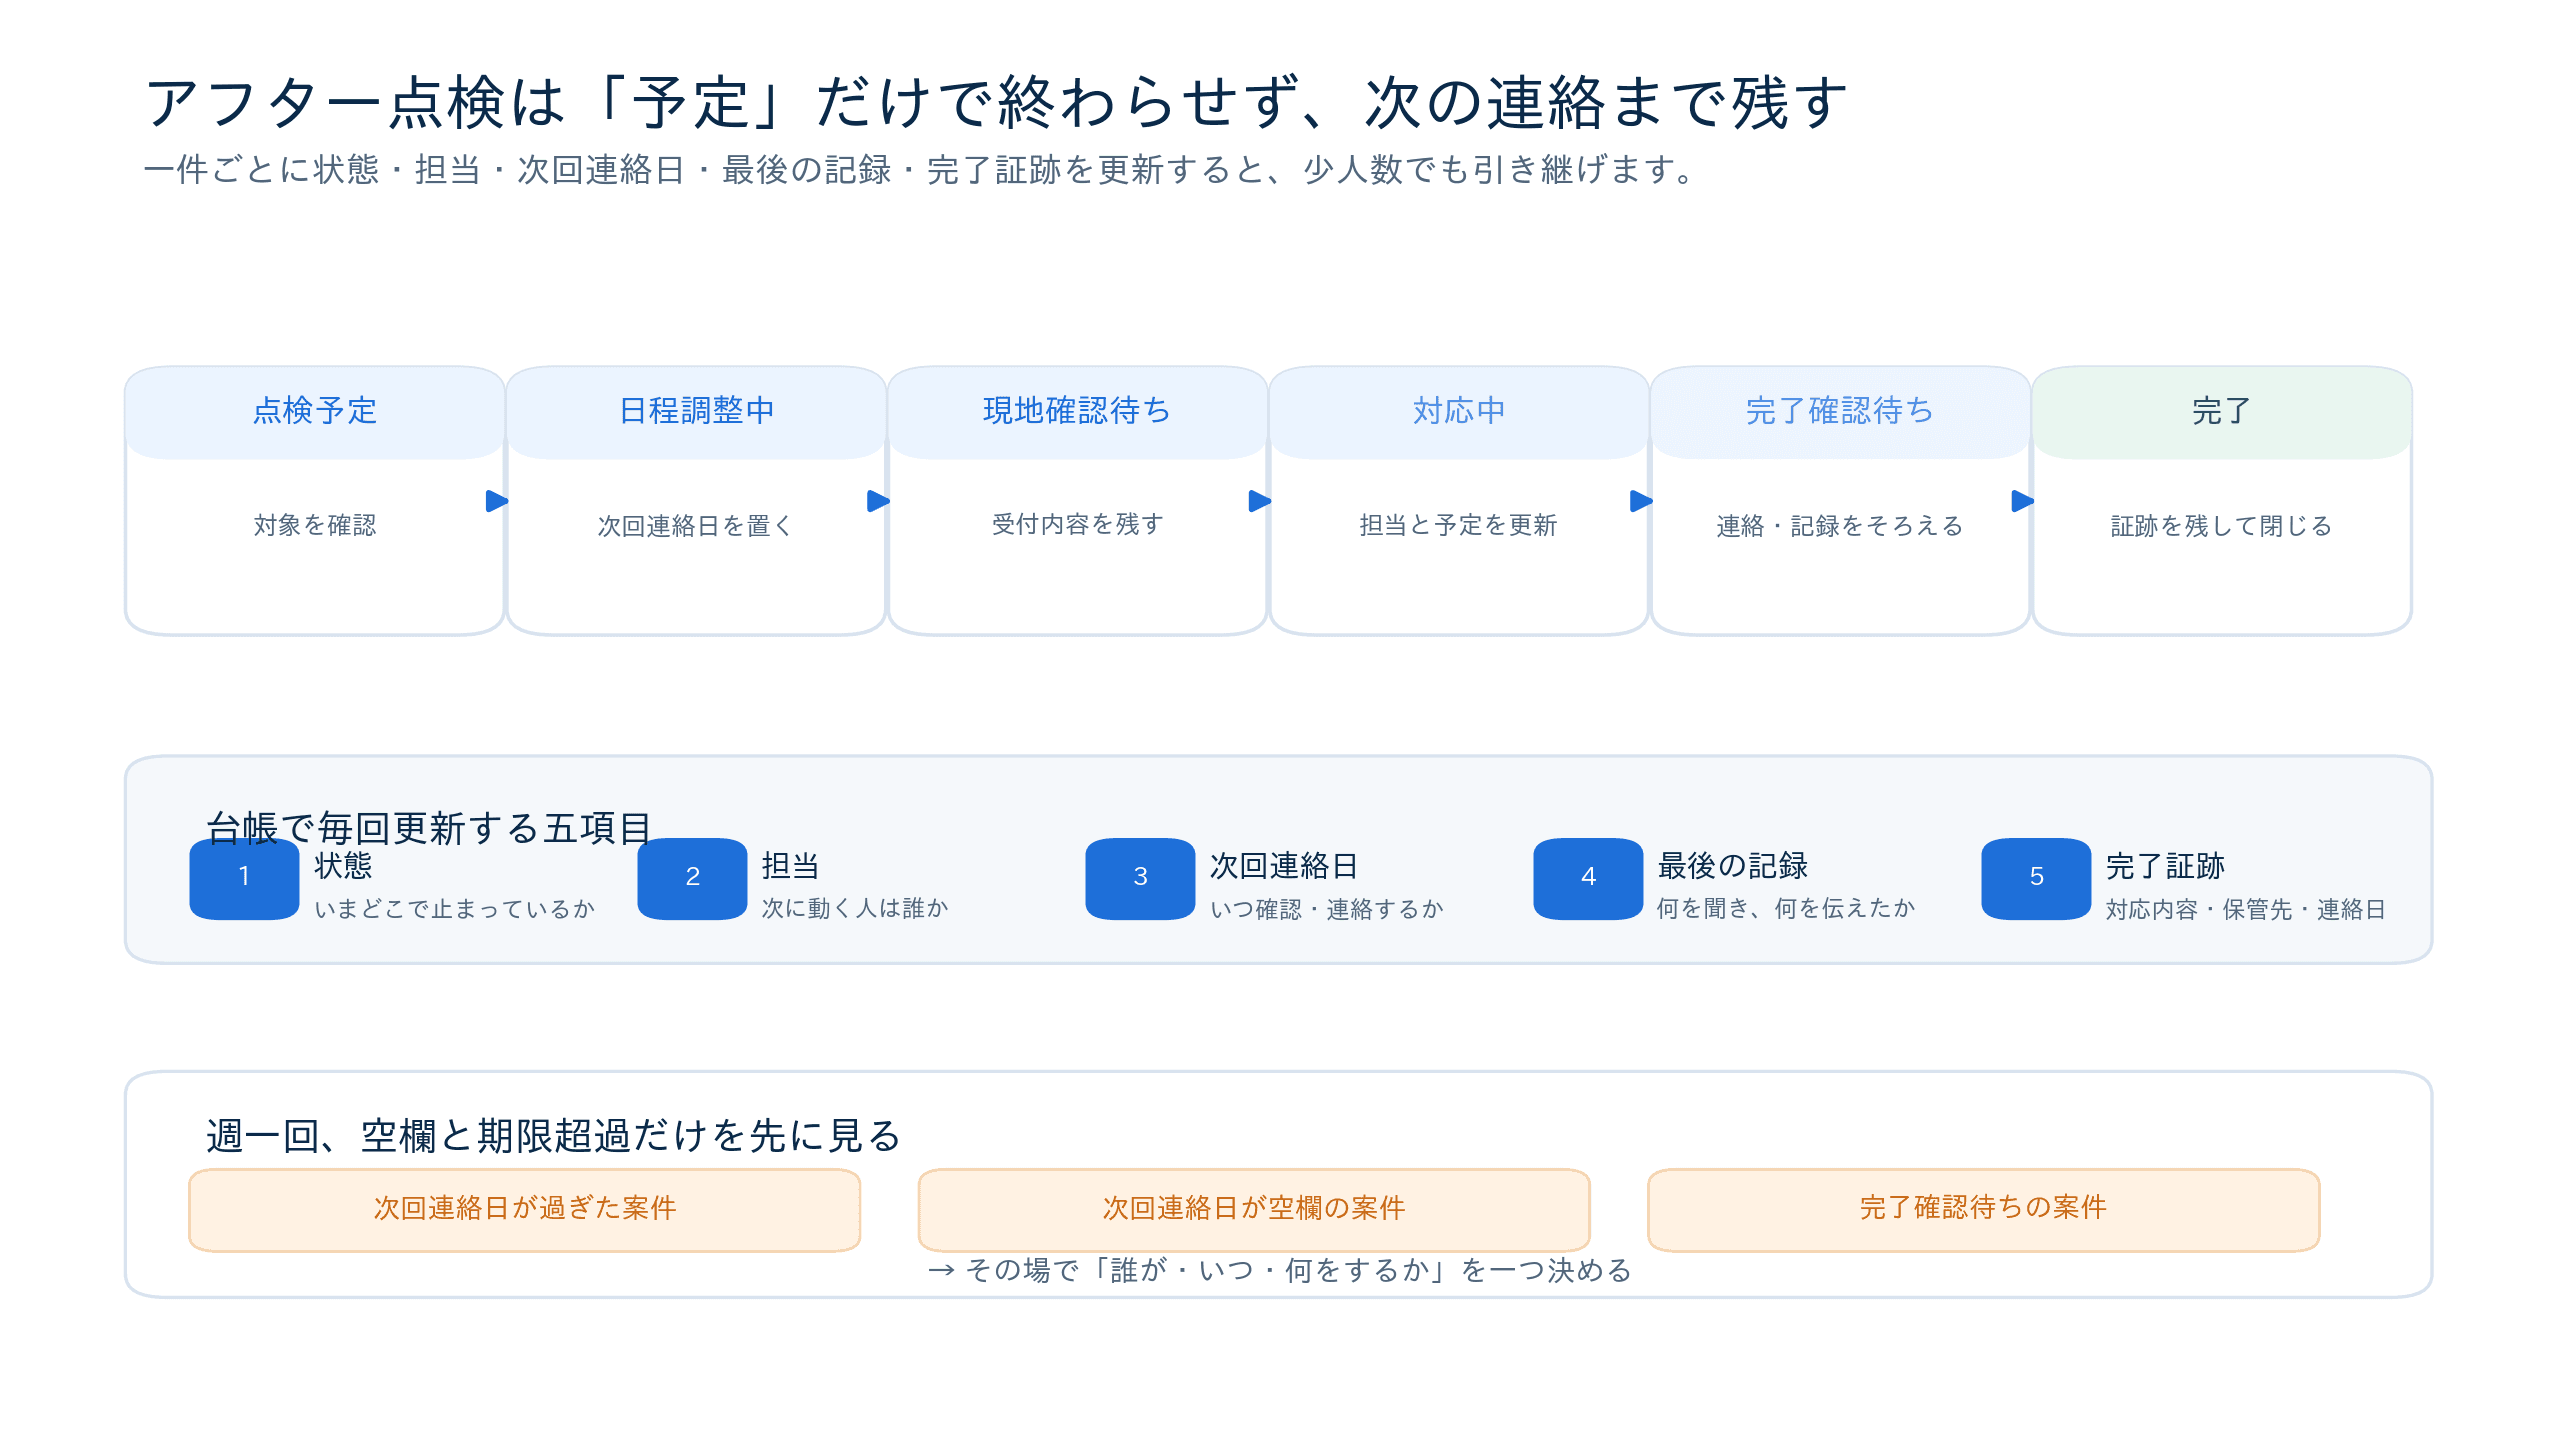
Task: Click the 次回連絡日 item label
Action: [x=1284, y=866]
